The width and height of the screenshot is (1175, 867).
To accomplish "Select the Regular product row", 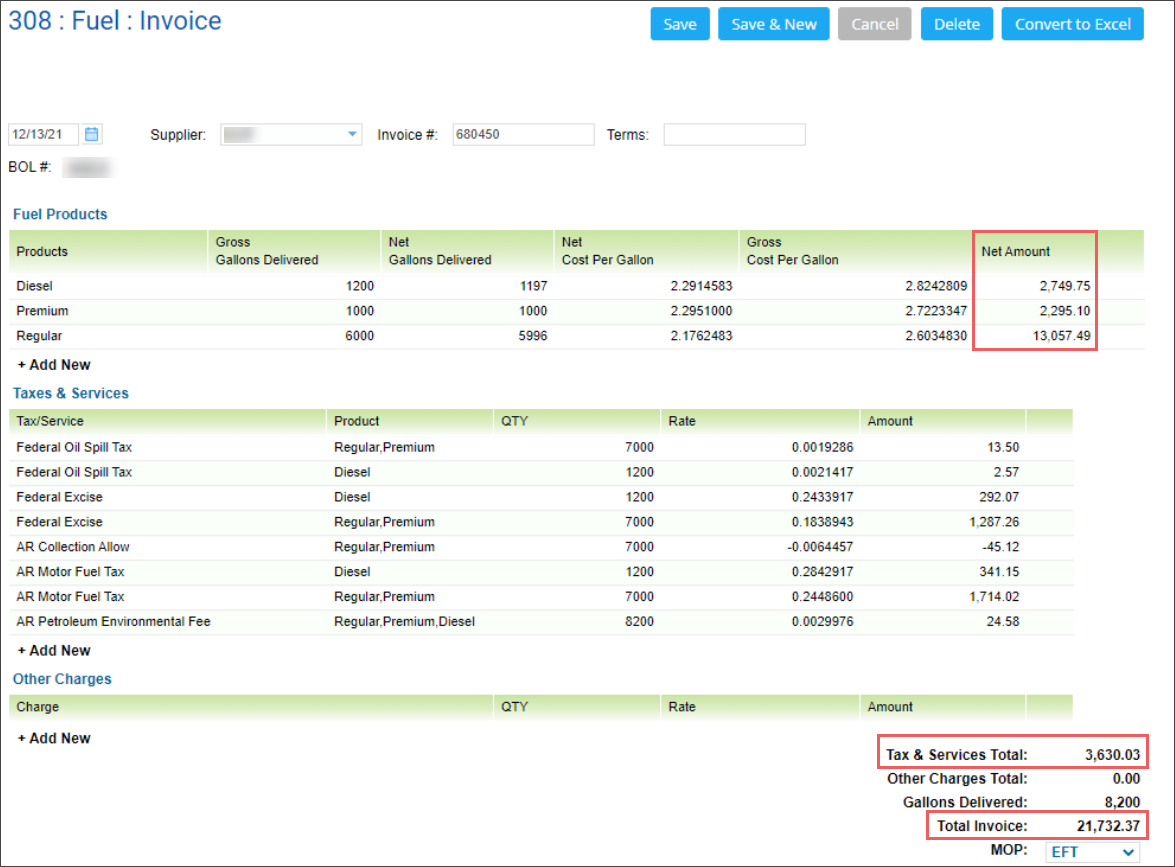I will (576, 336).
